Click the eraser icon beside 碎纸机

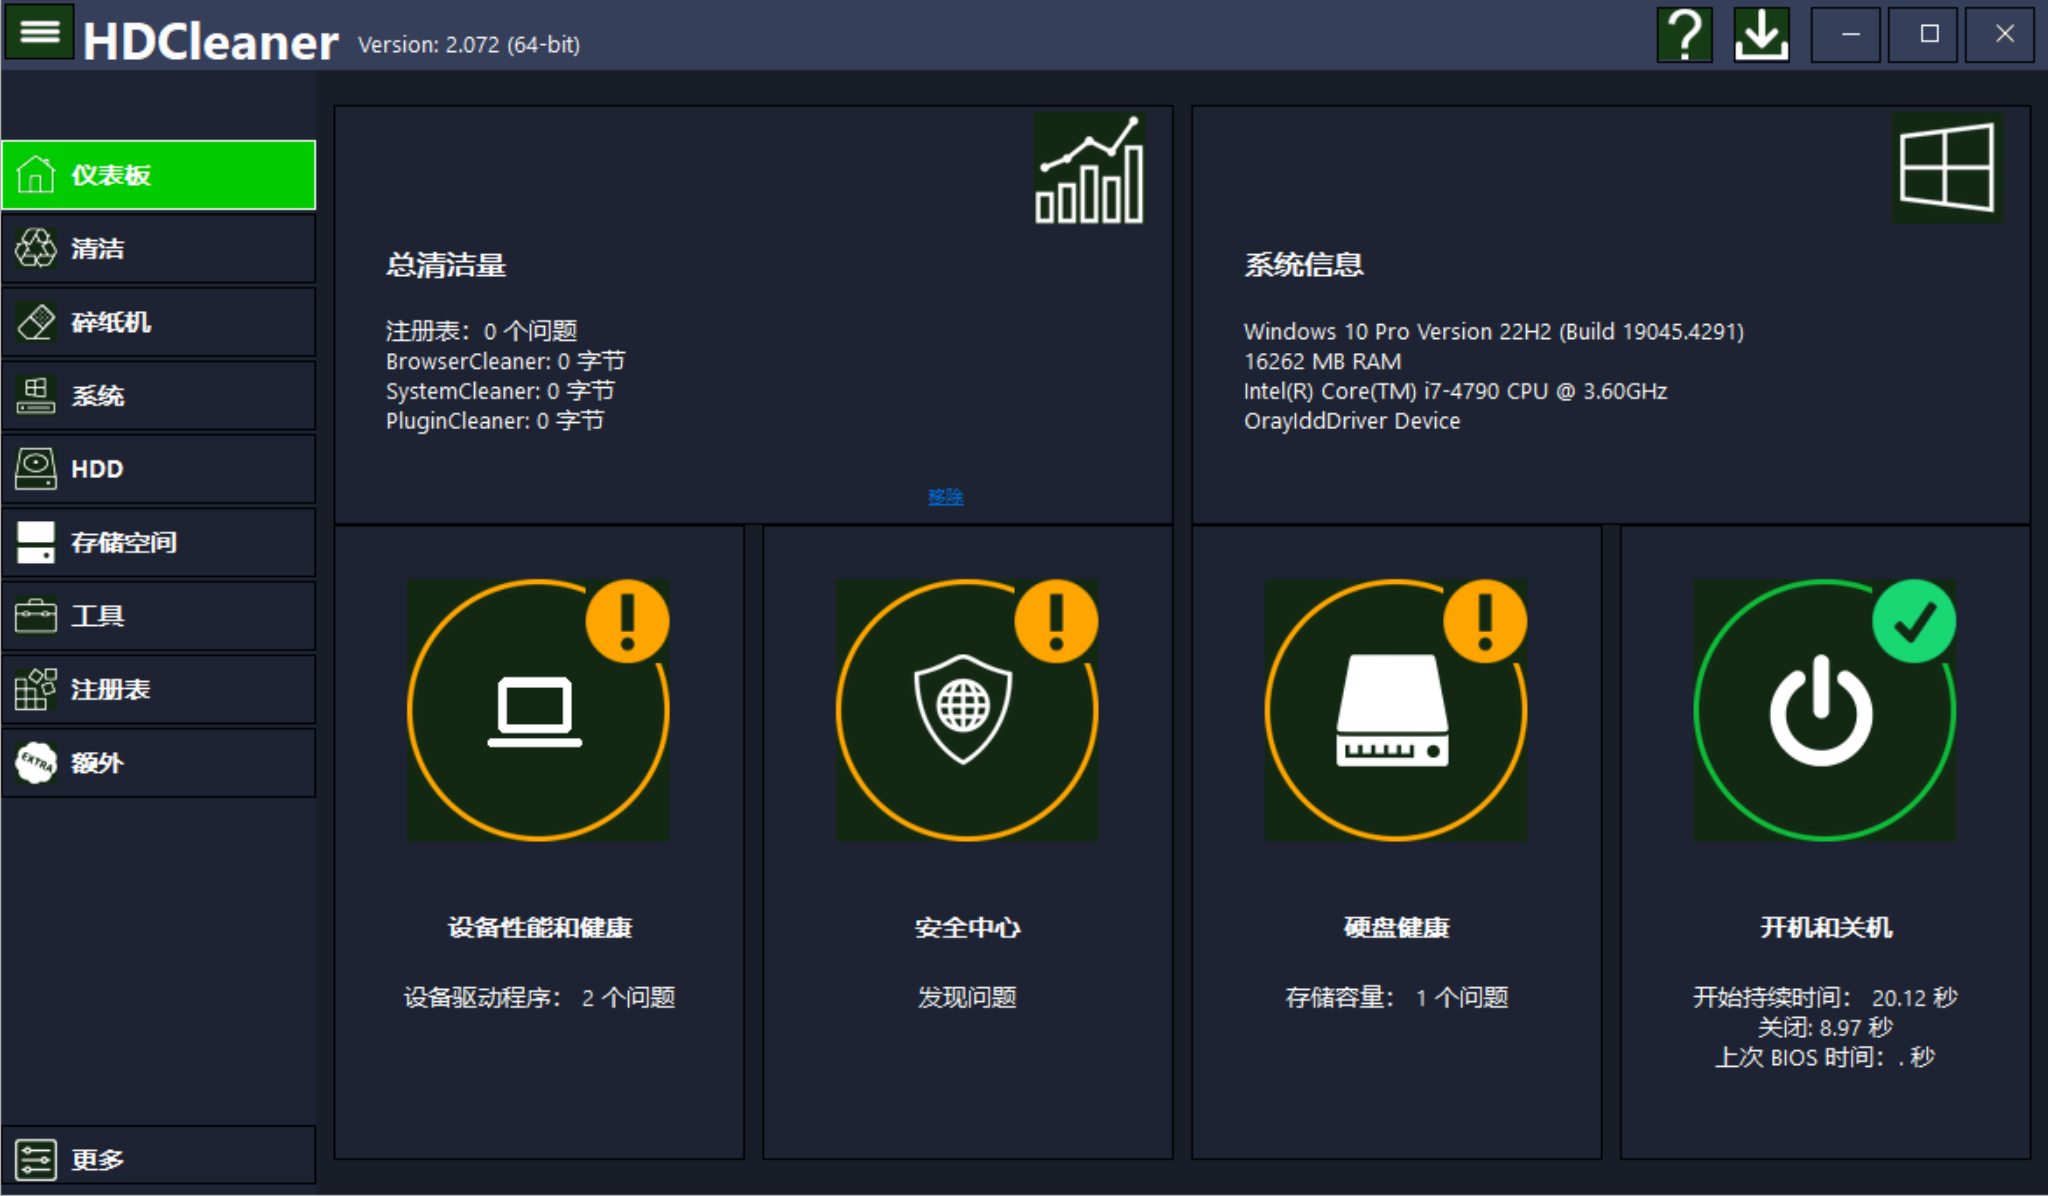click(36, 322)
